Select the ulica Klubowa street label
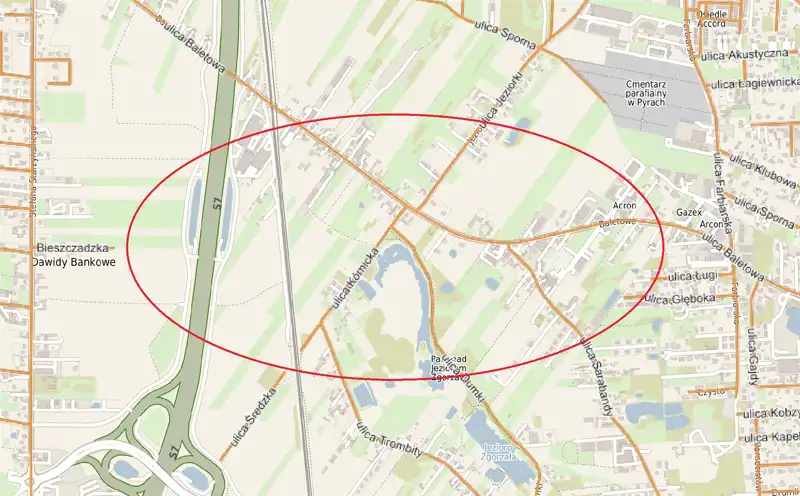 coord(762,171)
